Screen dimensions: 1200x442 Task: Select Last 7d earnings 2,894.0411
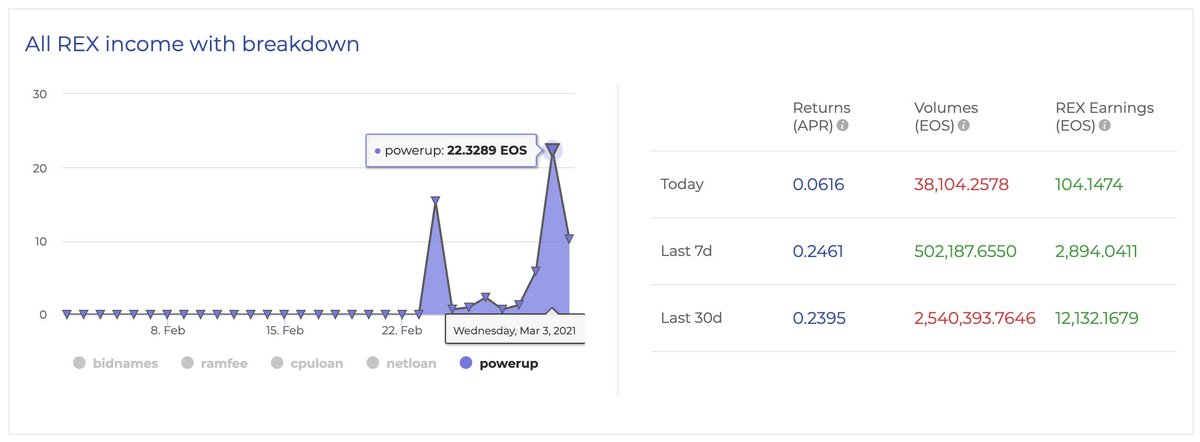point(1096,251)
